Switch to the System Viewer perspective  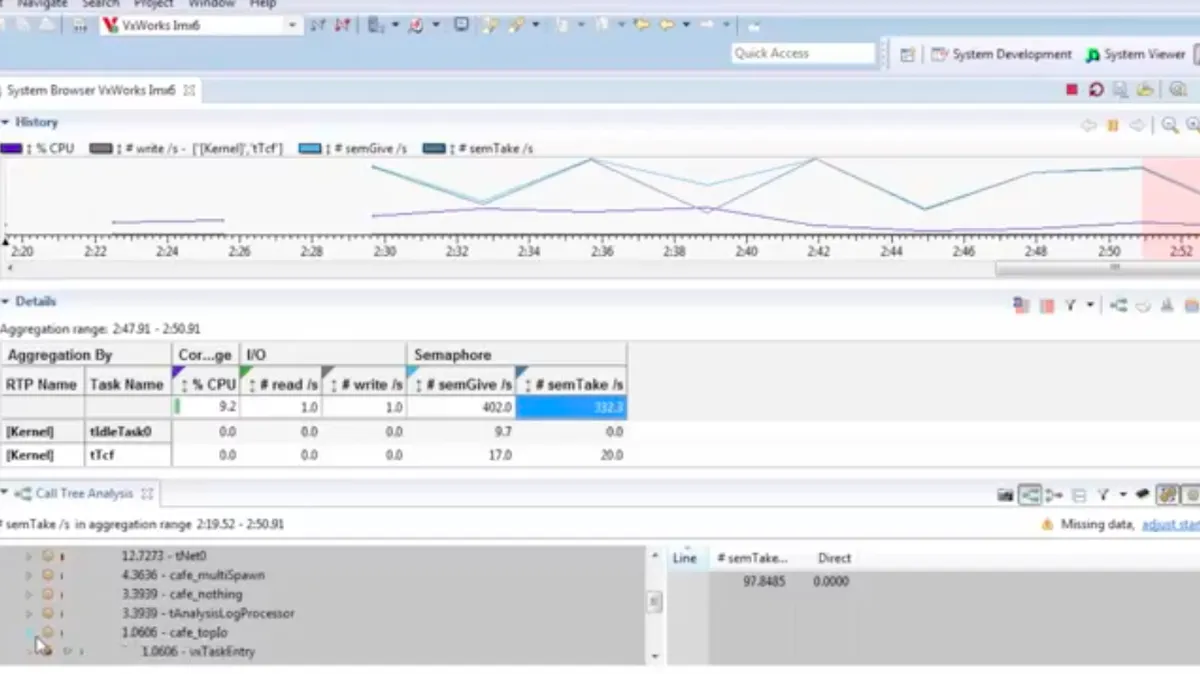pos(1134,55)
